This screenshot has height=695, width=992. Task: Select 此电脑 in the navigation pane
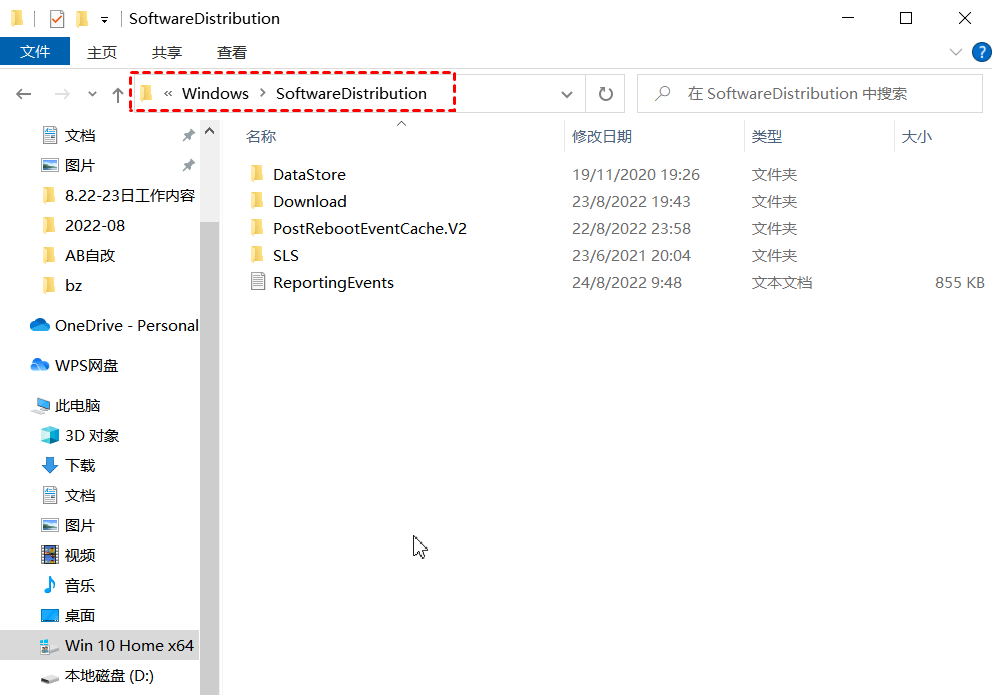(x=77, y=405)
